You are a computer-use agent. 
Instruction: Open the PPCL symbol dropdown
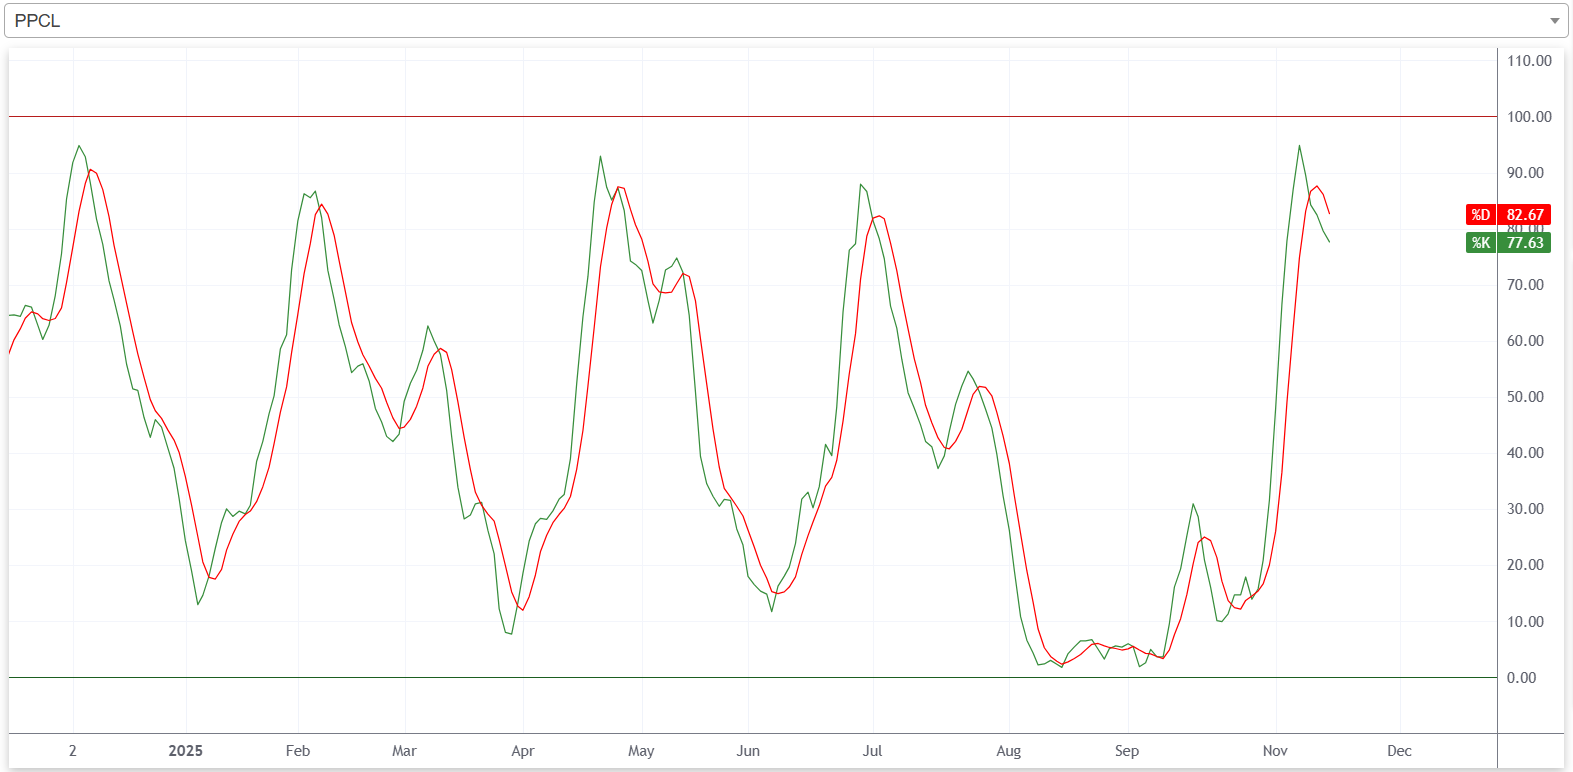(784, 20)
